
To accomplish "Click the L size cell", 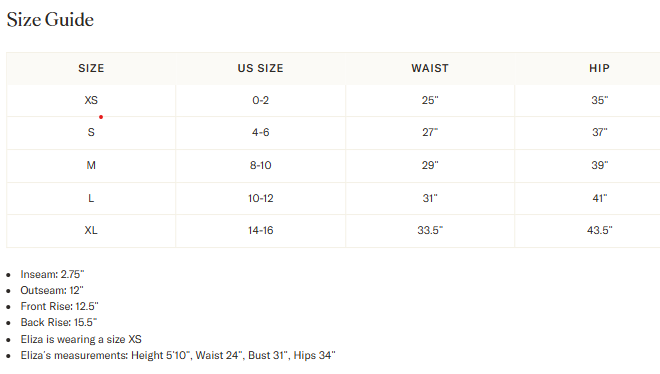I will pyautogui.click(x=91, y=198).
